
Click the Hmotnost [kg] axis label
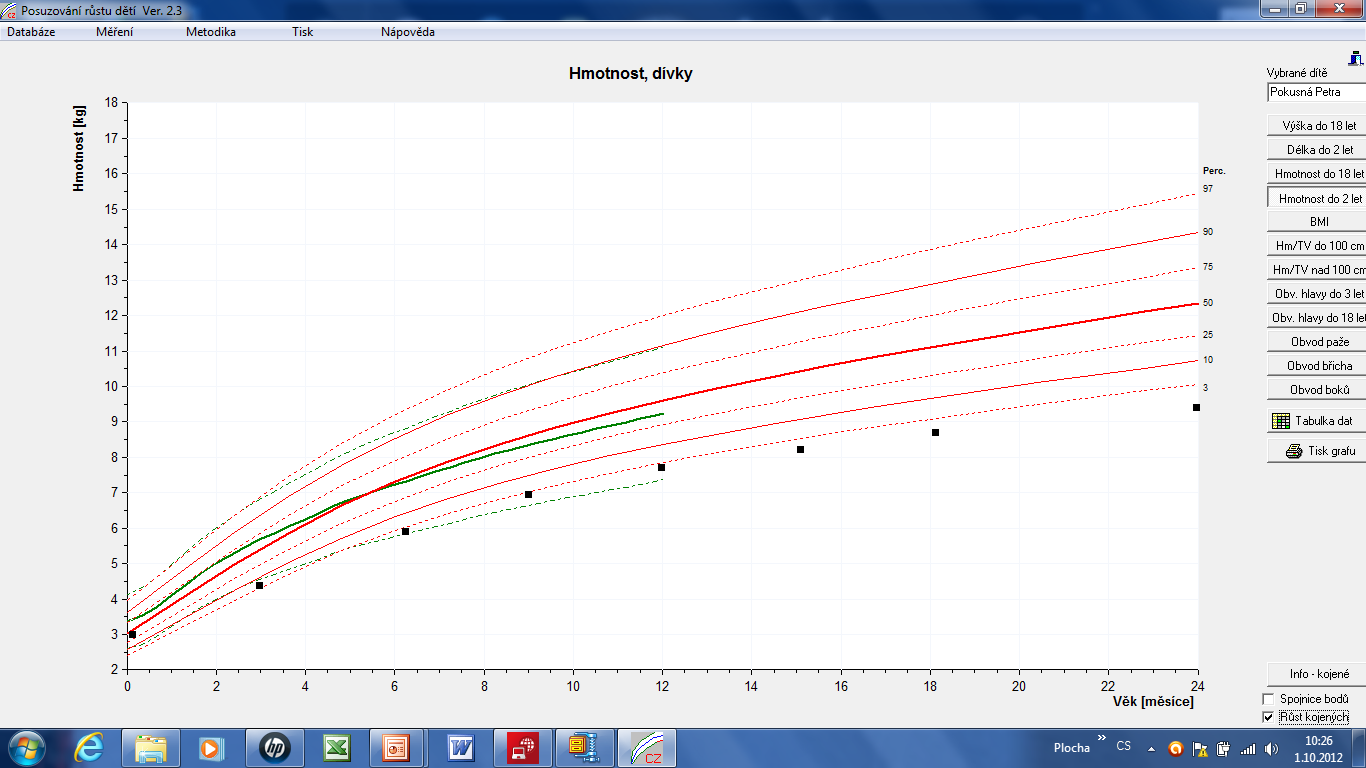(80, 147)
